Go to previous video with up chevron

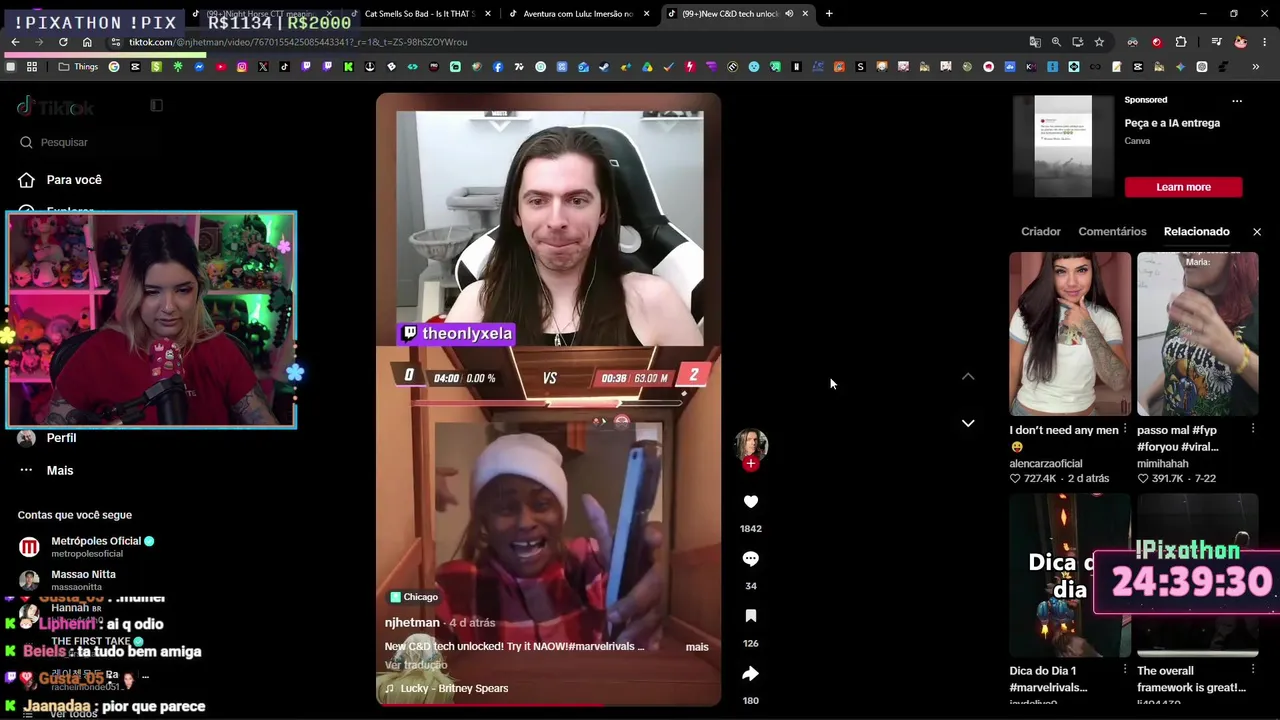tap(968, 376)
